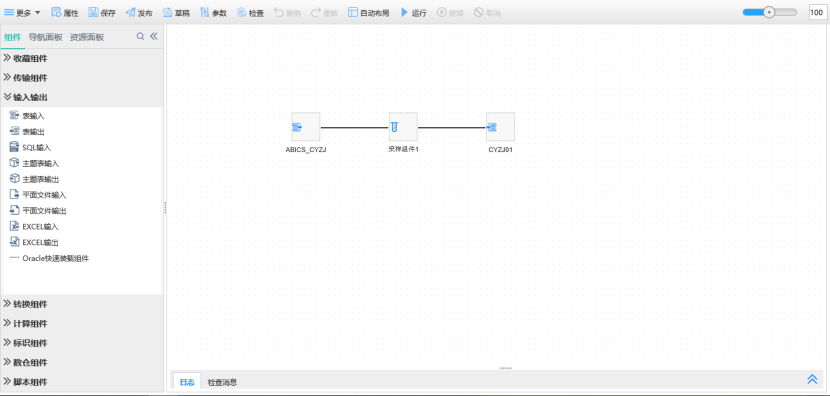This screenshot has width=830, height=396.
Task: Open the 更多 dropdown menu
Action: 22,13
